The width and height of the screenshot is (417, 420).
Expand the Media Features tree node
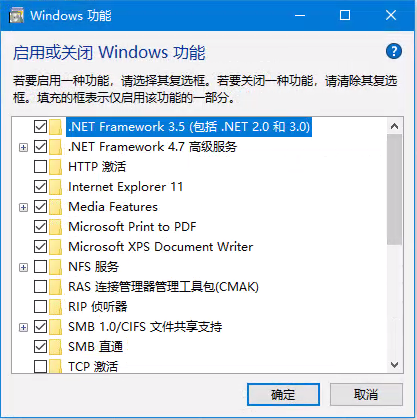point(23,207)
